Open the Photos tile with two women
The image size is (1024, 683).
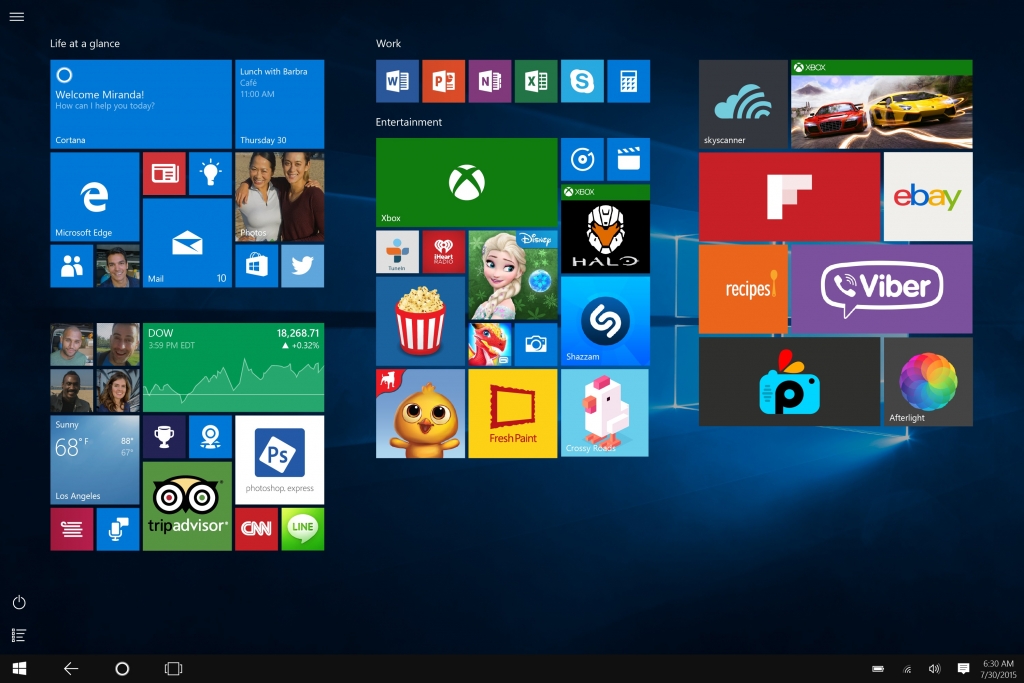[280, 197]
